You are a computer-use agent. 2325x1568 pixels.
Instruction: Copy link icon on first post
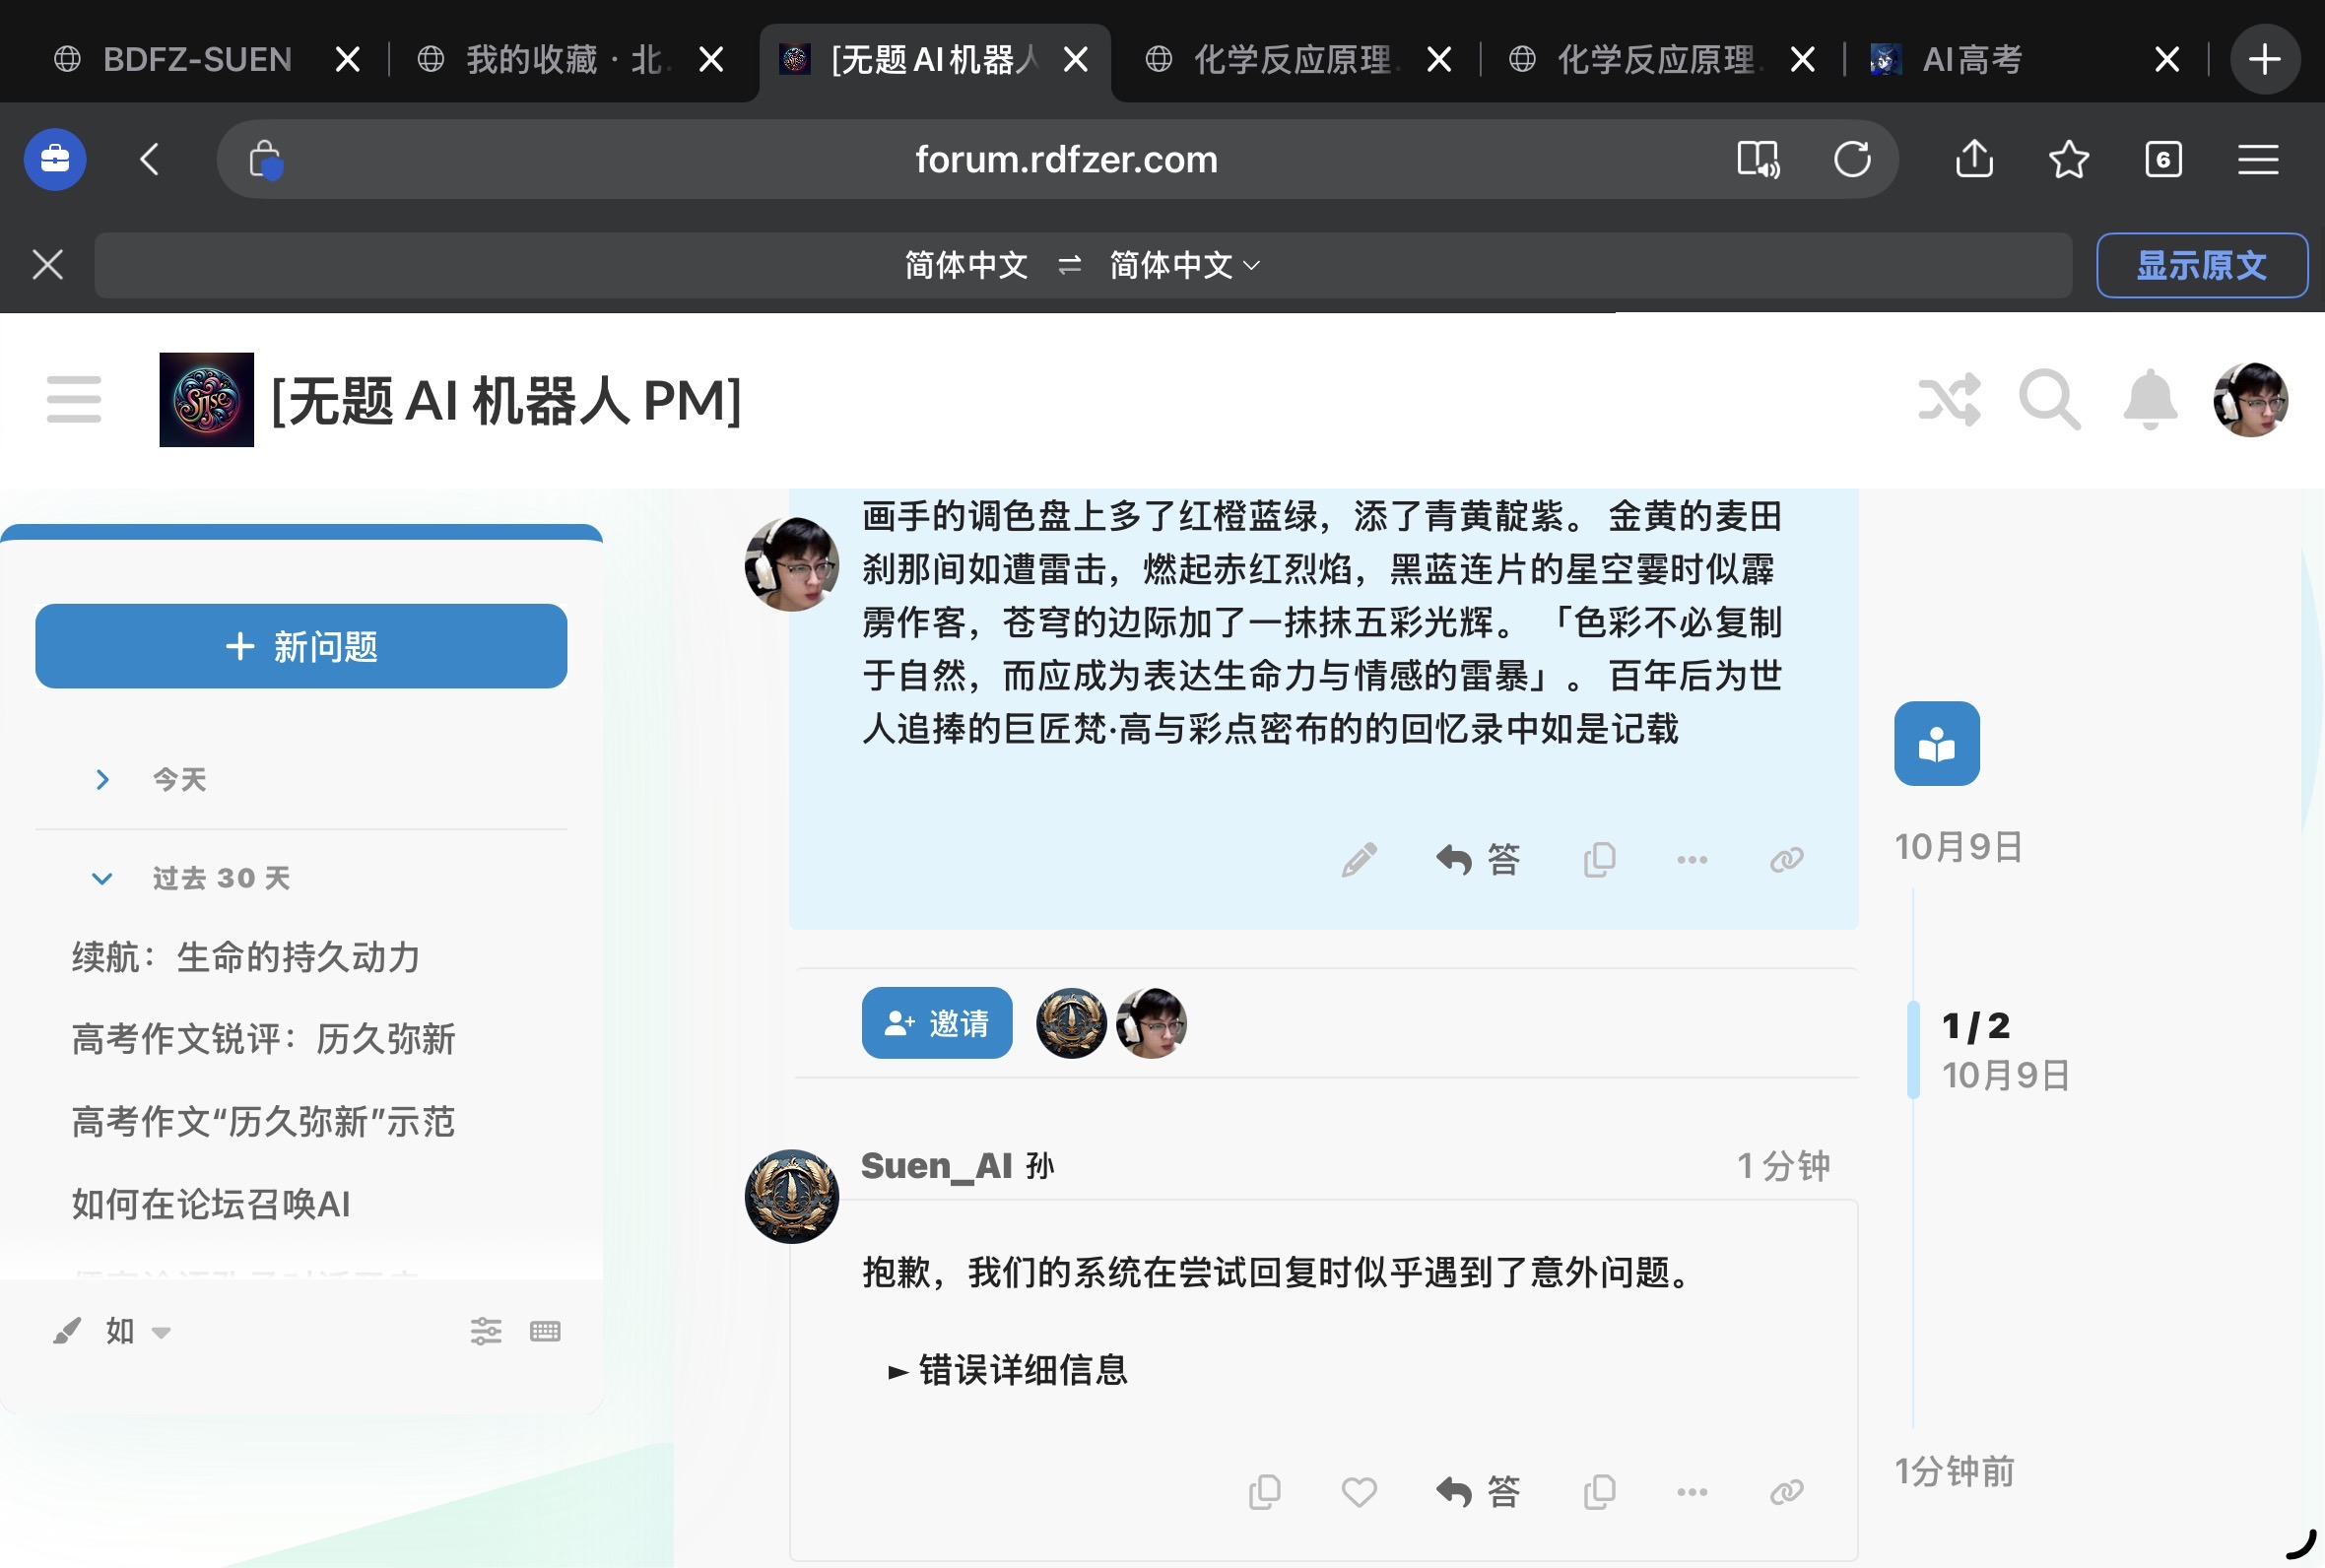(1786, 859)
